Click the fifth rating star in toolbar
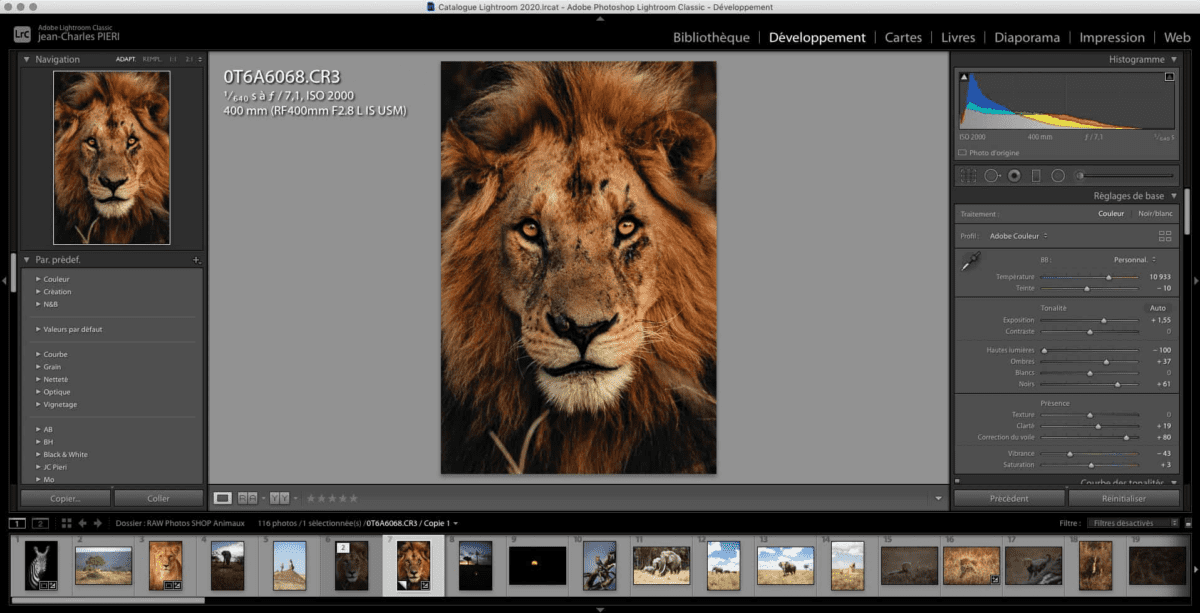Image resolution: width=1200 pixels, height=613 pixels. pyautogui.click(x=353, y=497)
